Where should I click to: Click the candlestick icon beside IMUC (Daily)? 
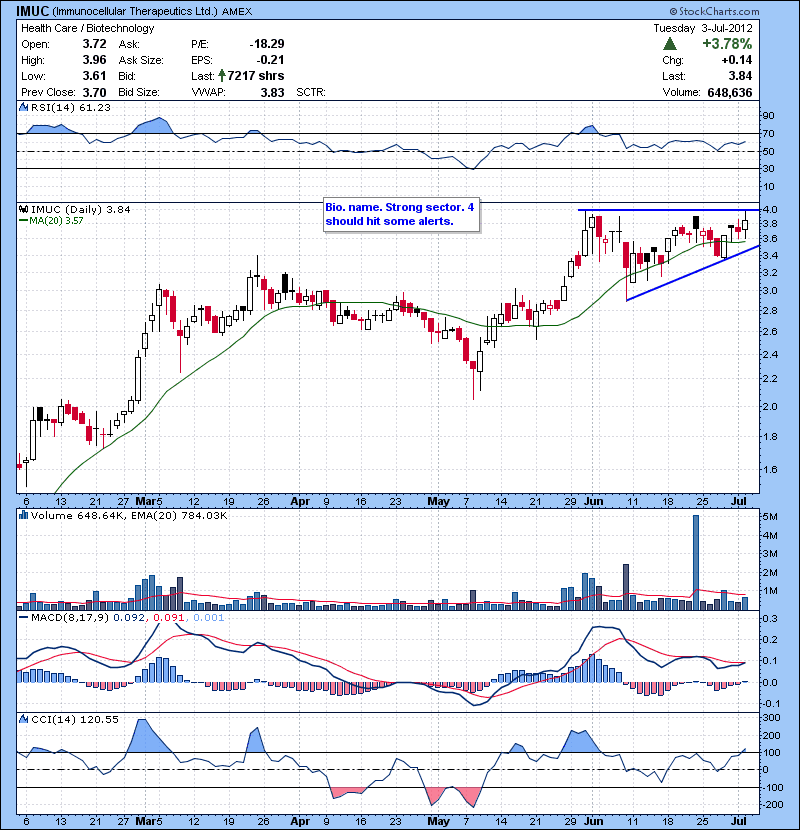(x=24, y=209)
